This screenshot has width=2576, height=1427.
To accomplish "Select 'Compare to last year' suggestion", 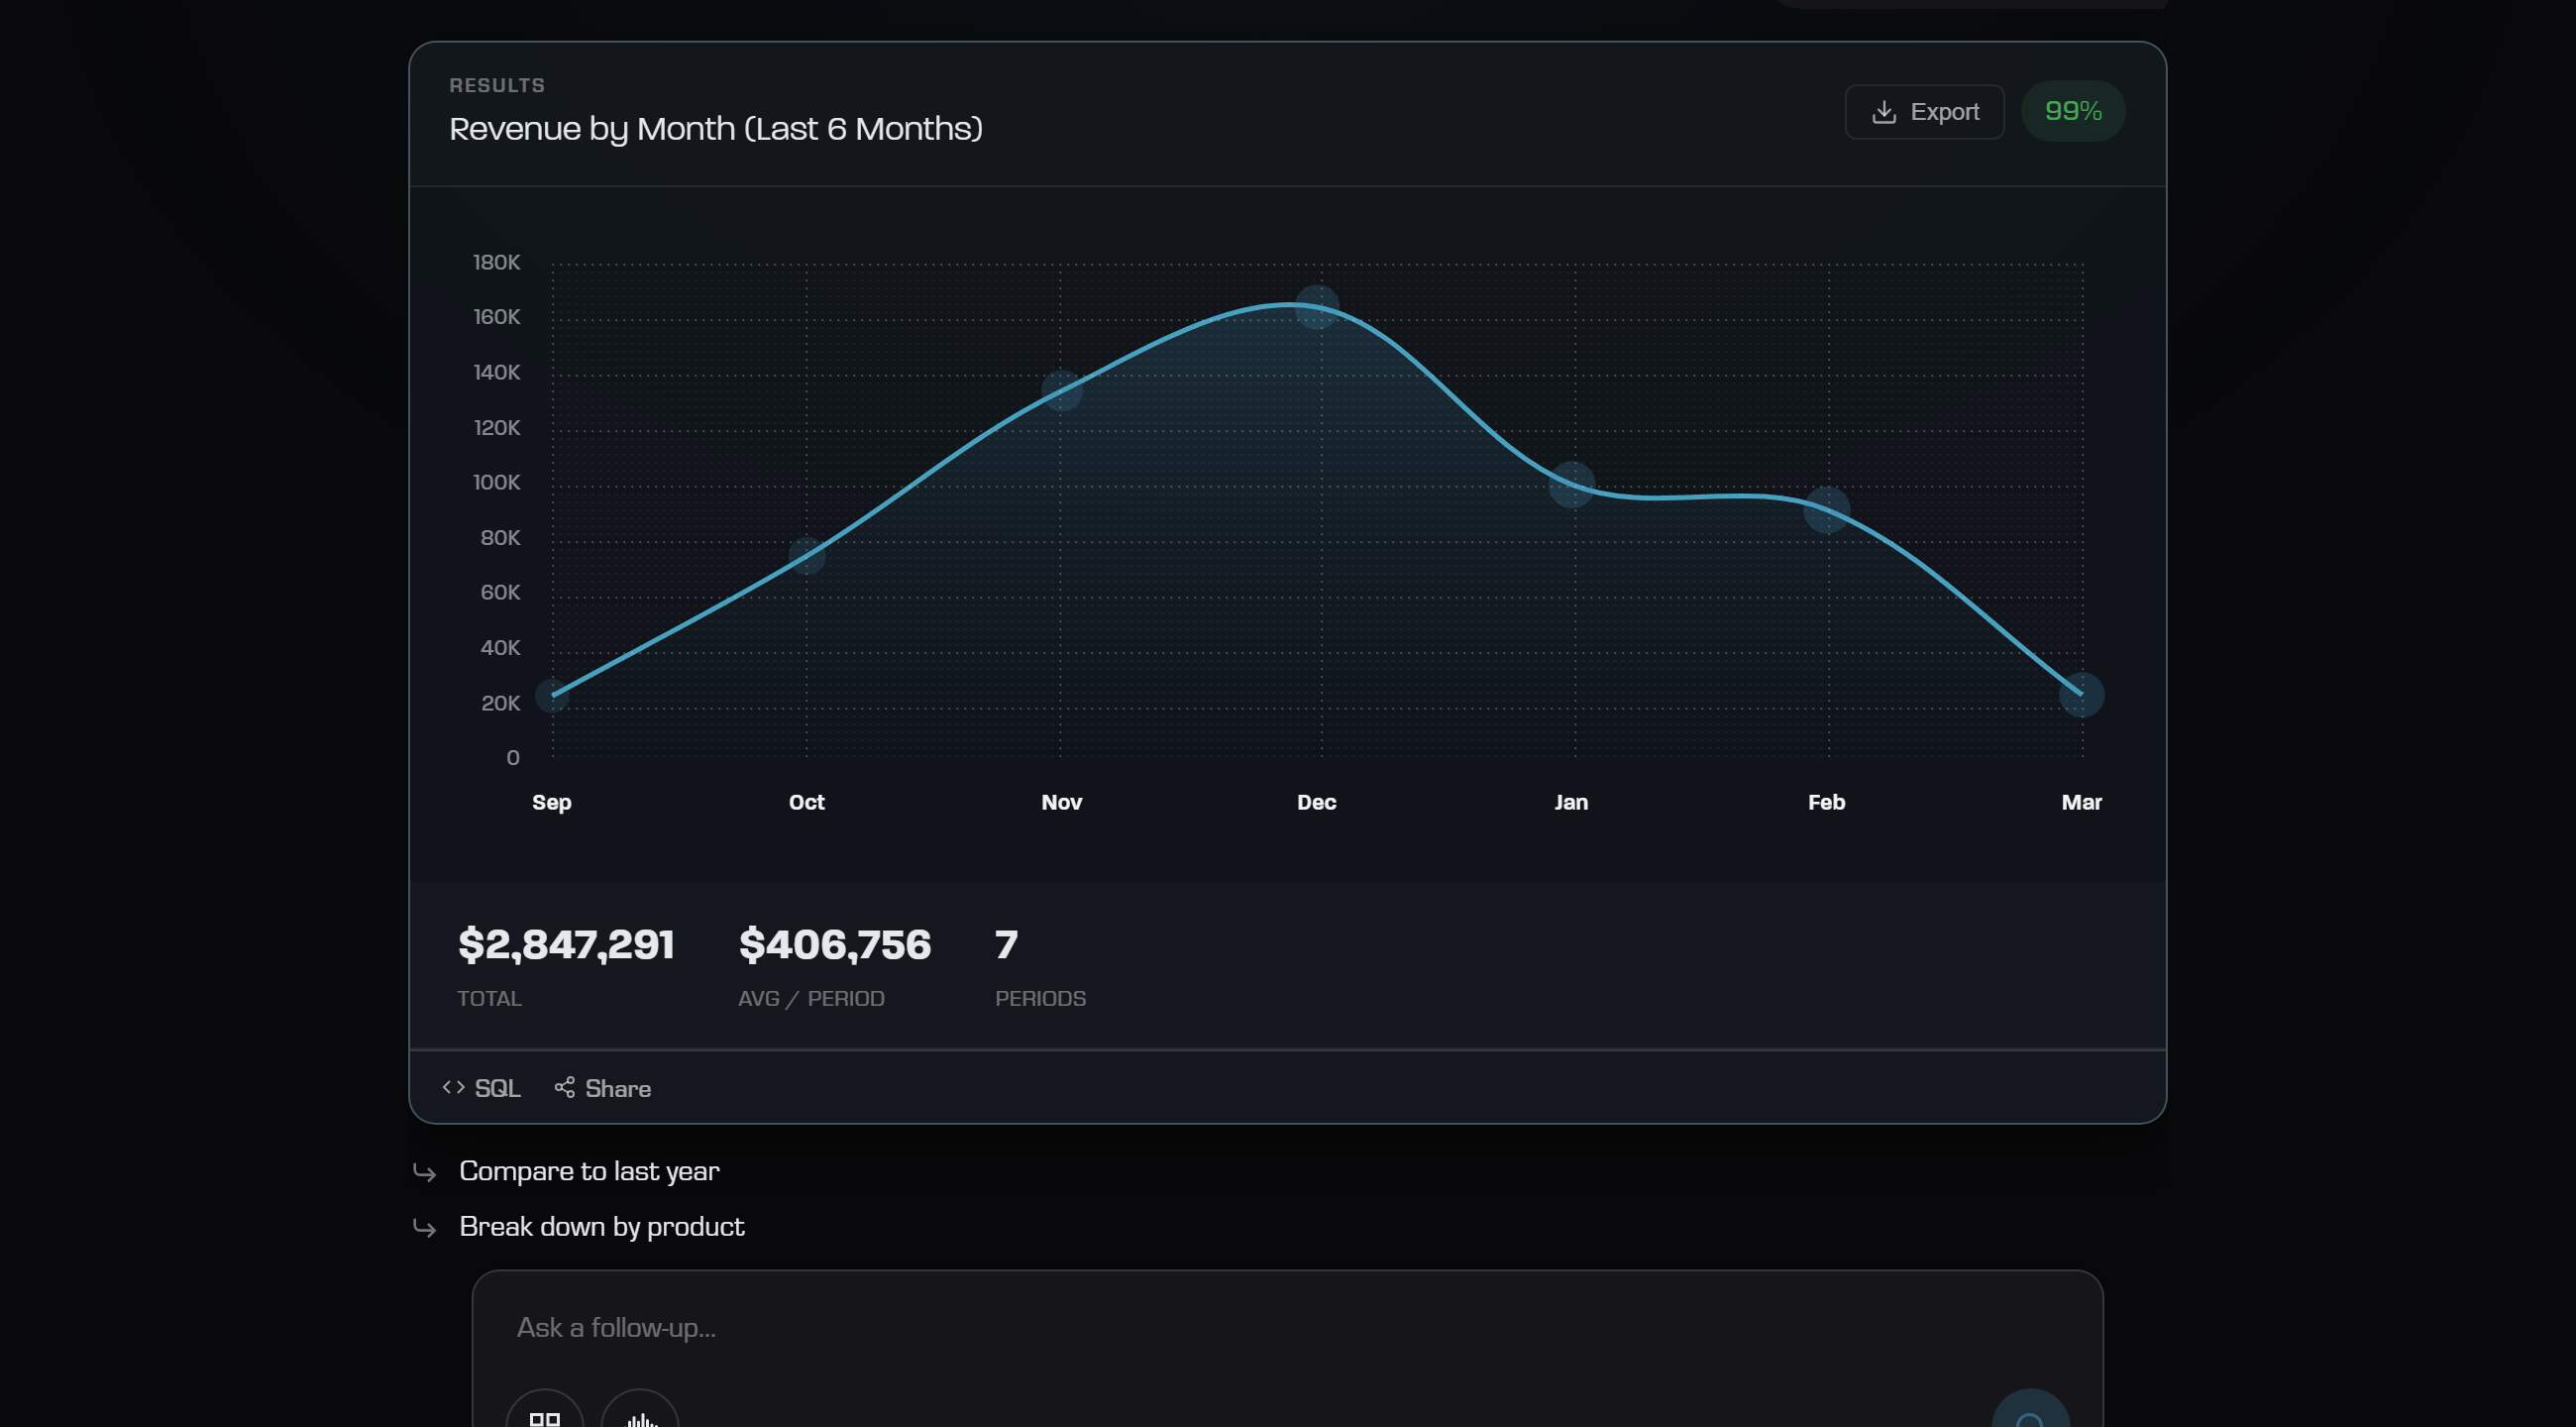I will point(589,1171).
